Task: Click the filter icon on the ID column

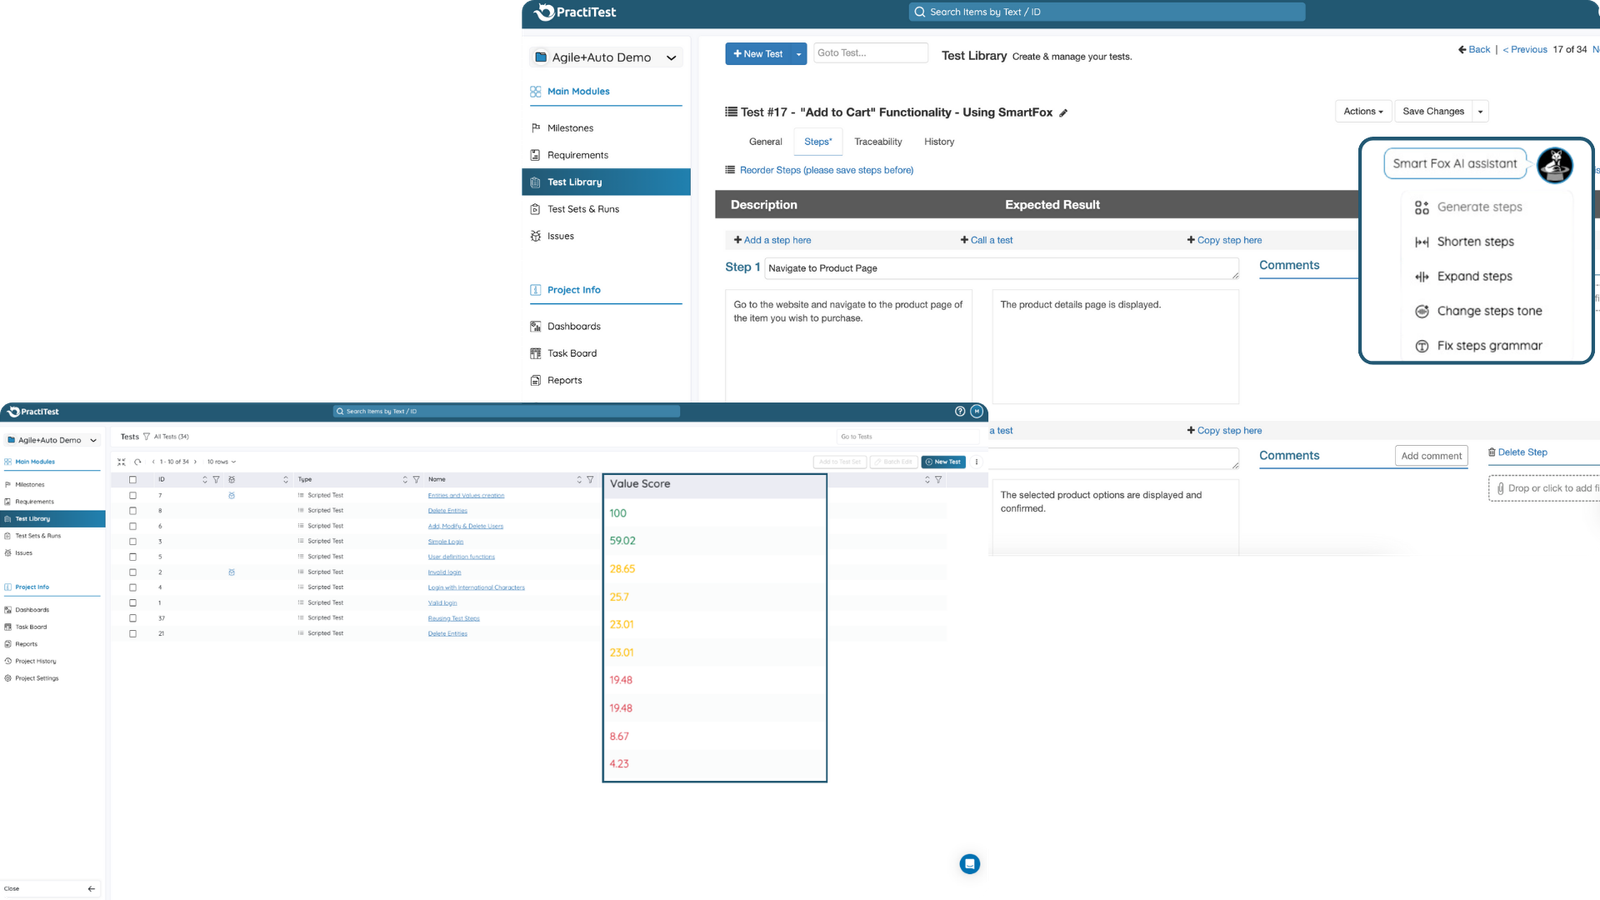Action: (216, 480)
